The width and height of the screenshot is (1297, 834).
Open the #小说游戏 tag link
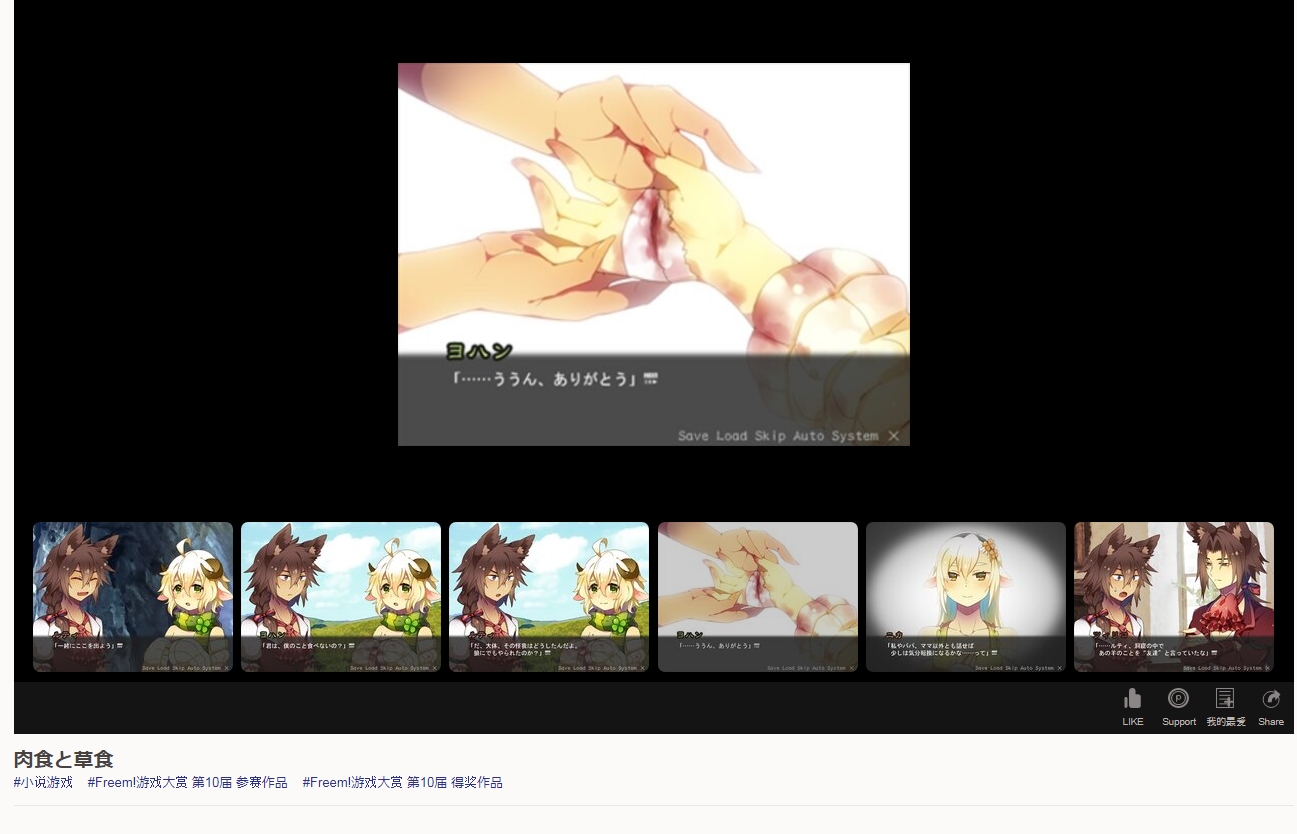click(x=43, y=782)
